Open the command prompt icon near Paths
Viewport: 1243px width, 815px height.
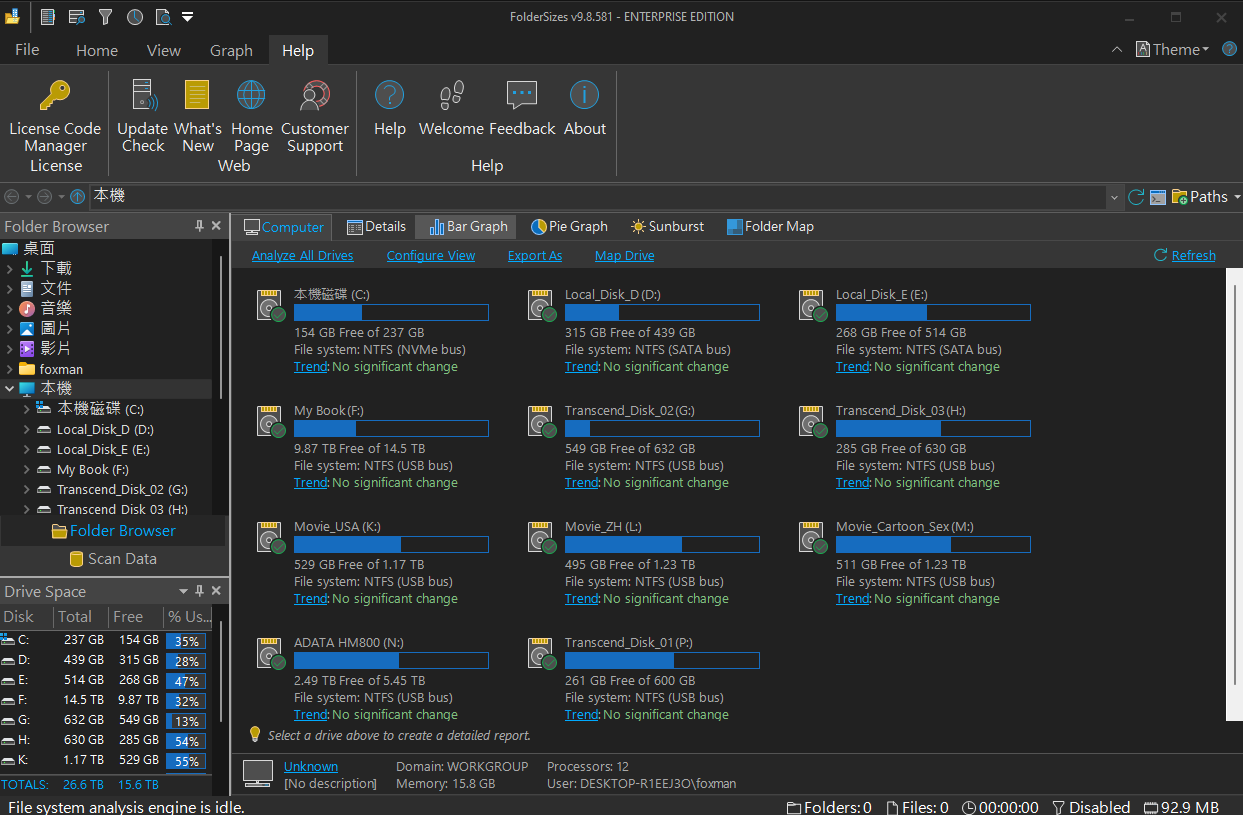1158,197
